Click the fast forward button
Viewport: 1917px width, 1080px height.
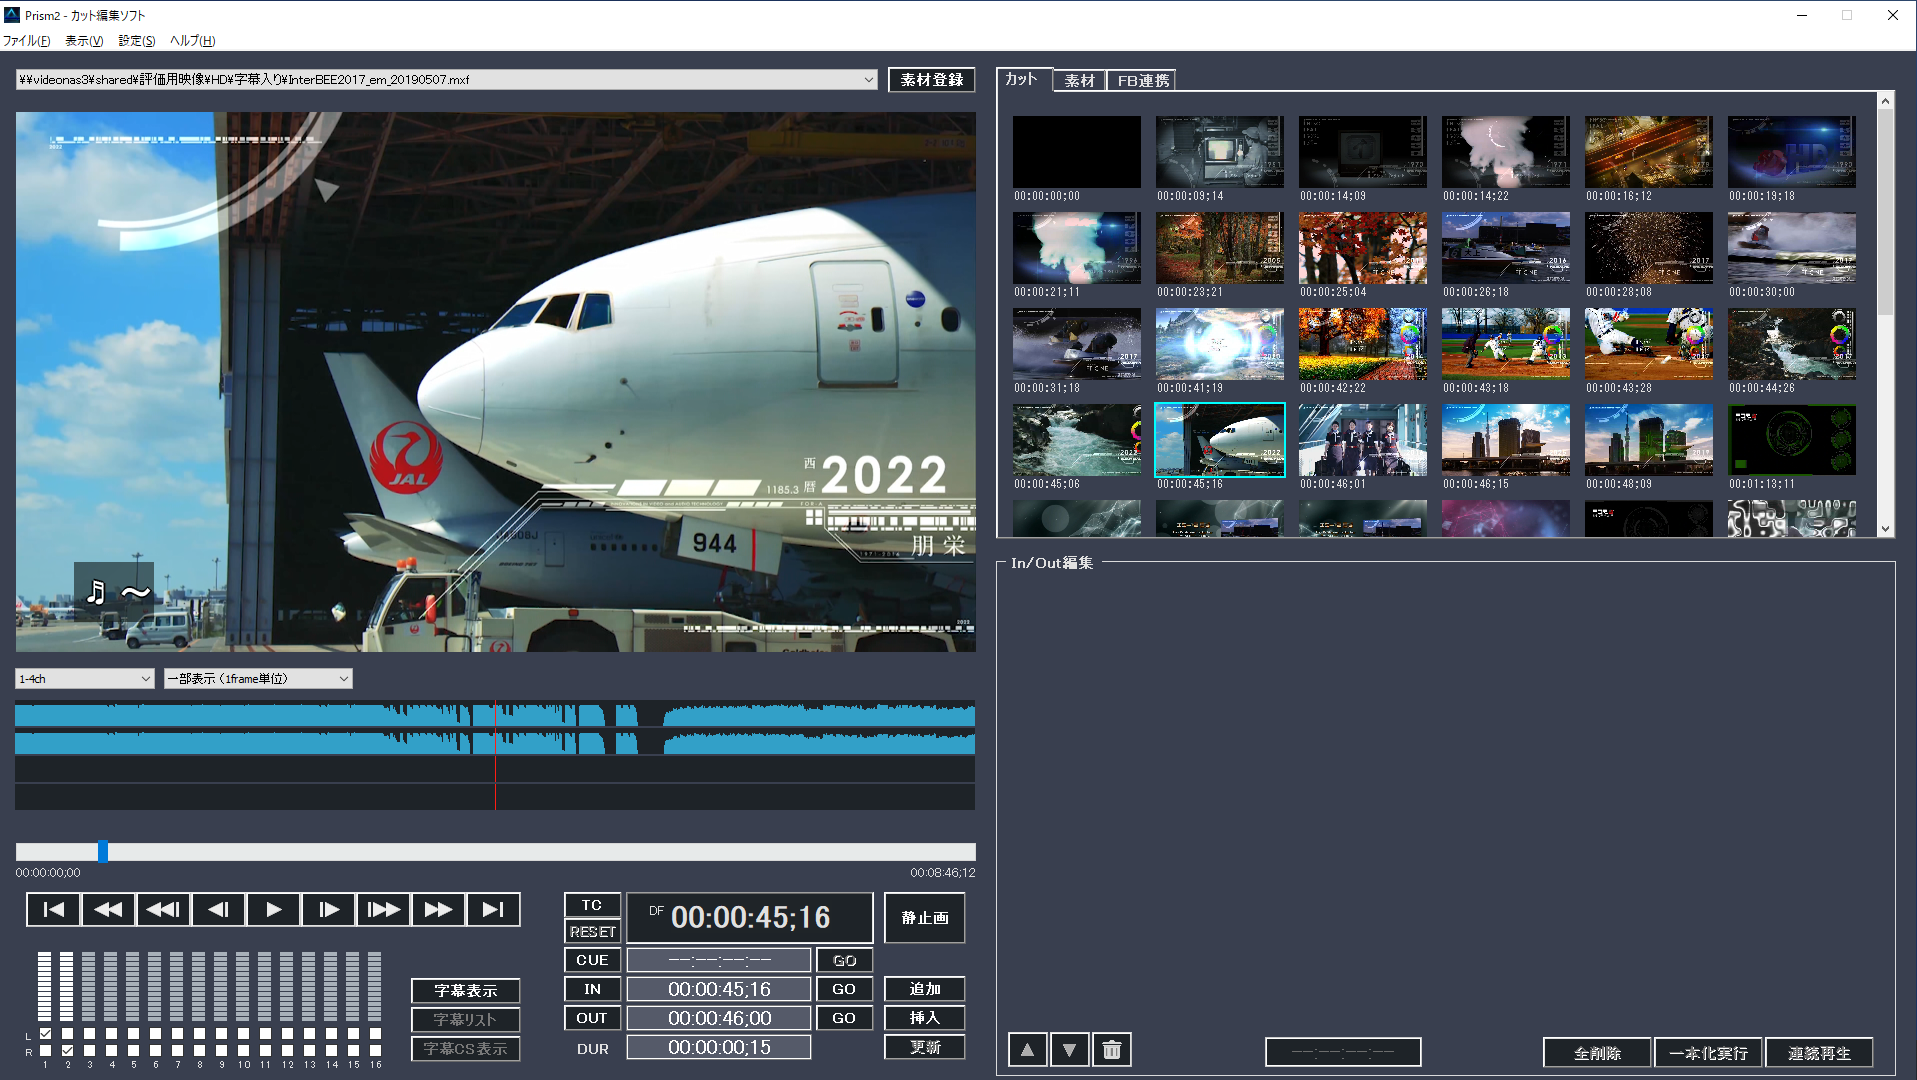[x=438, y=909]
